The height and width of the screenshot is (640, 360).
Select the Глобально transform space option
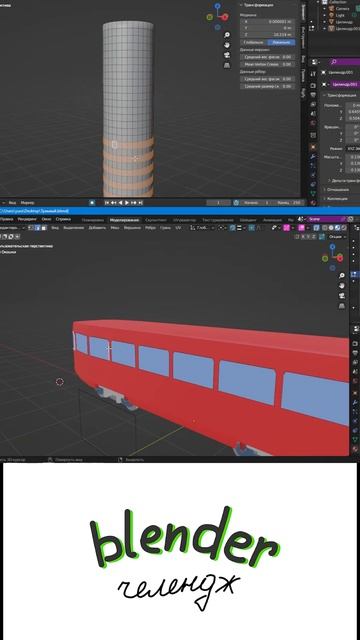coord(254,42)
